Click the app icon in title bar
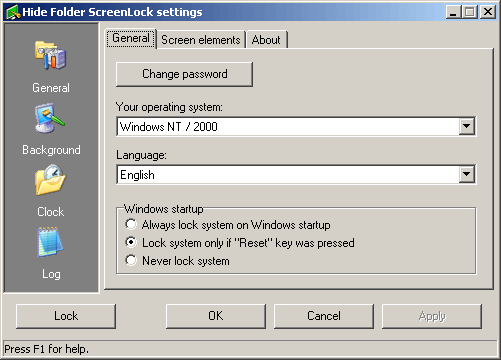Image resolution: width=501 pixels, height=360 pixels. pos(13,12)
